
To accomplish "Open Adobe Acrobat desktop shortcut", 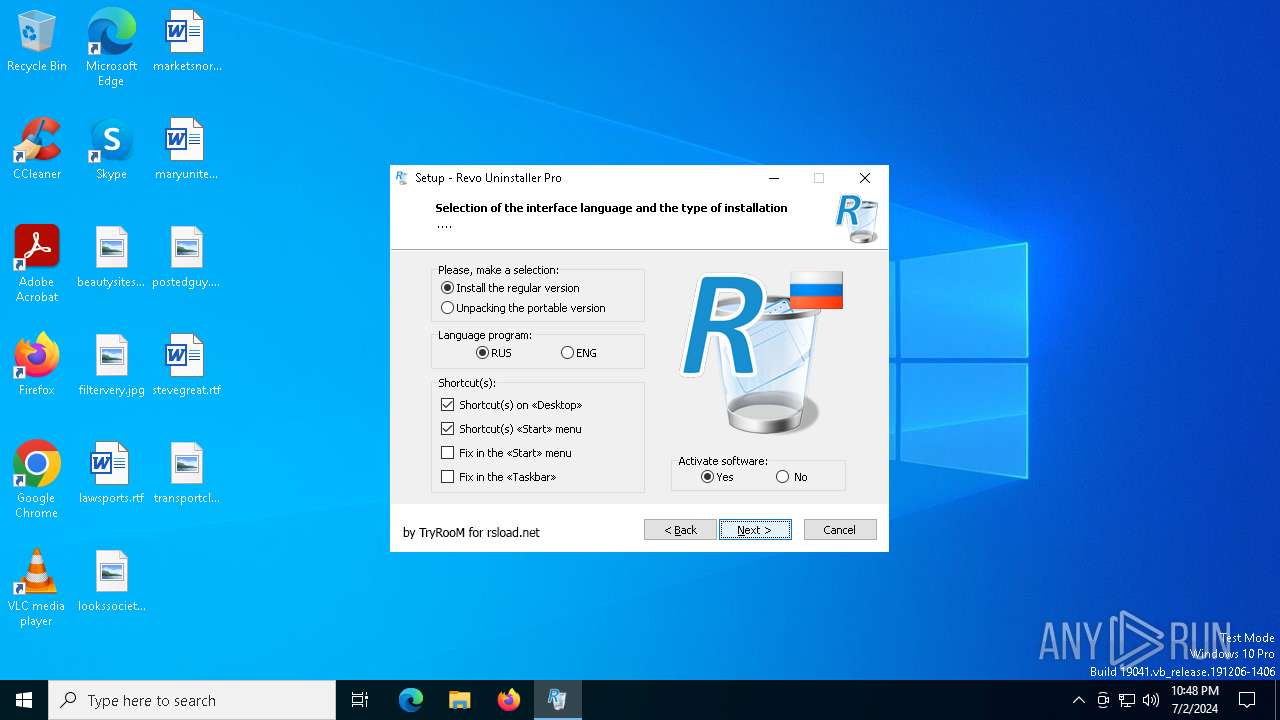I will (x=37, y=264).
